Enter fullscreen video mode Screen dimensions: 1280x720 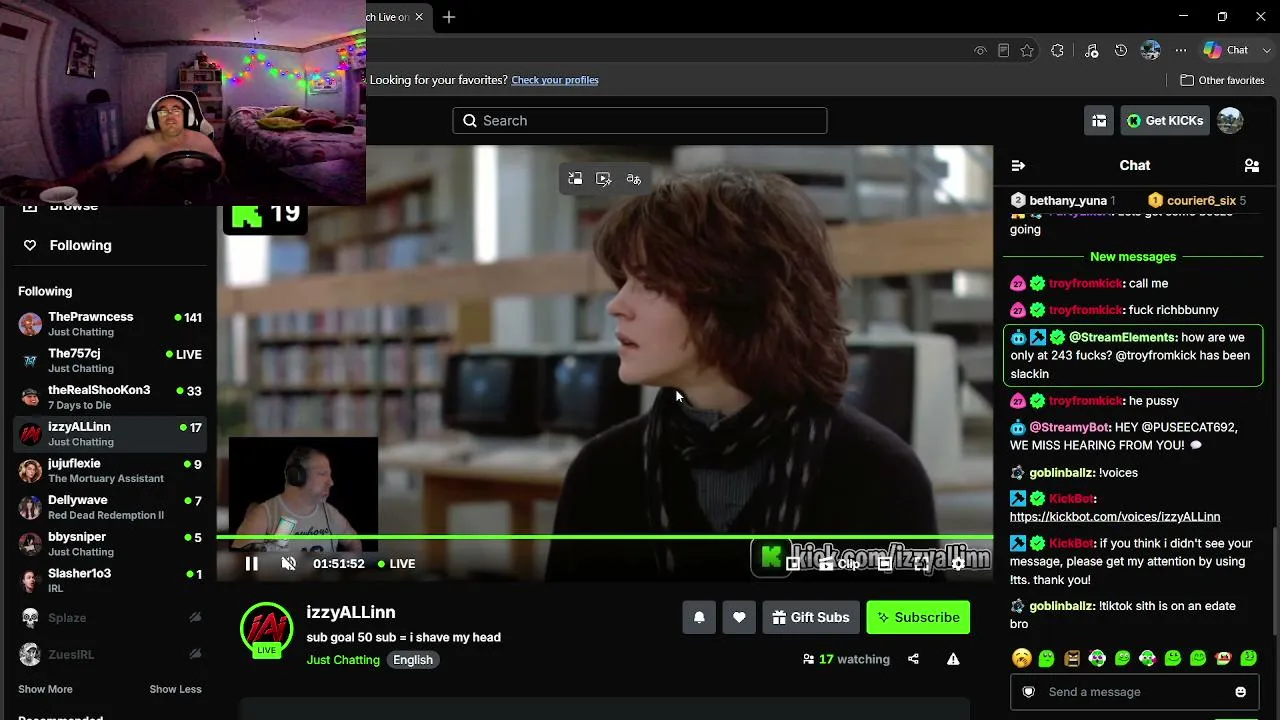pos(922,564)
